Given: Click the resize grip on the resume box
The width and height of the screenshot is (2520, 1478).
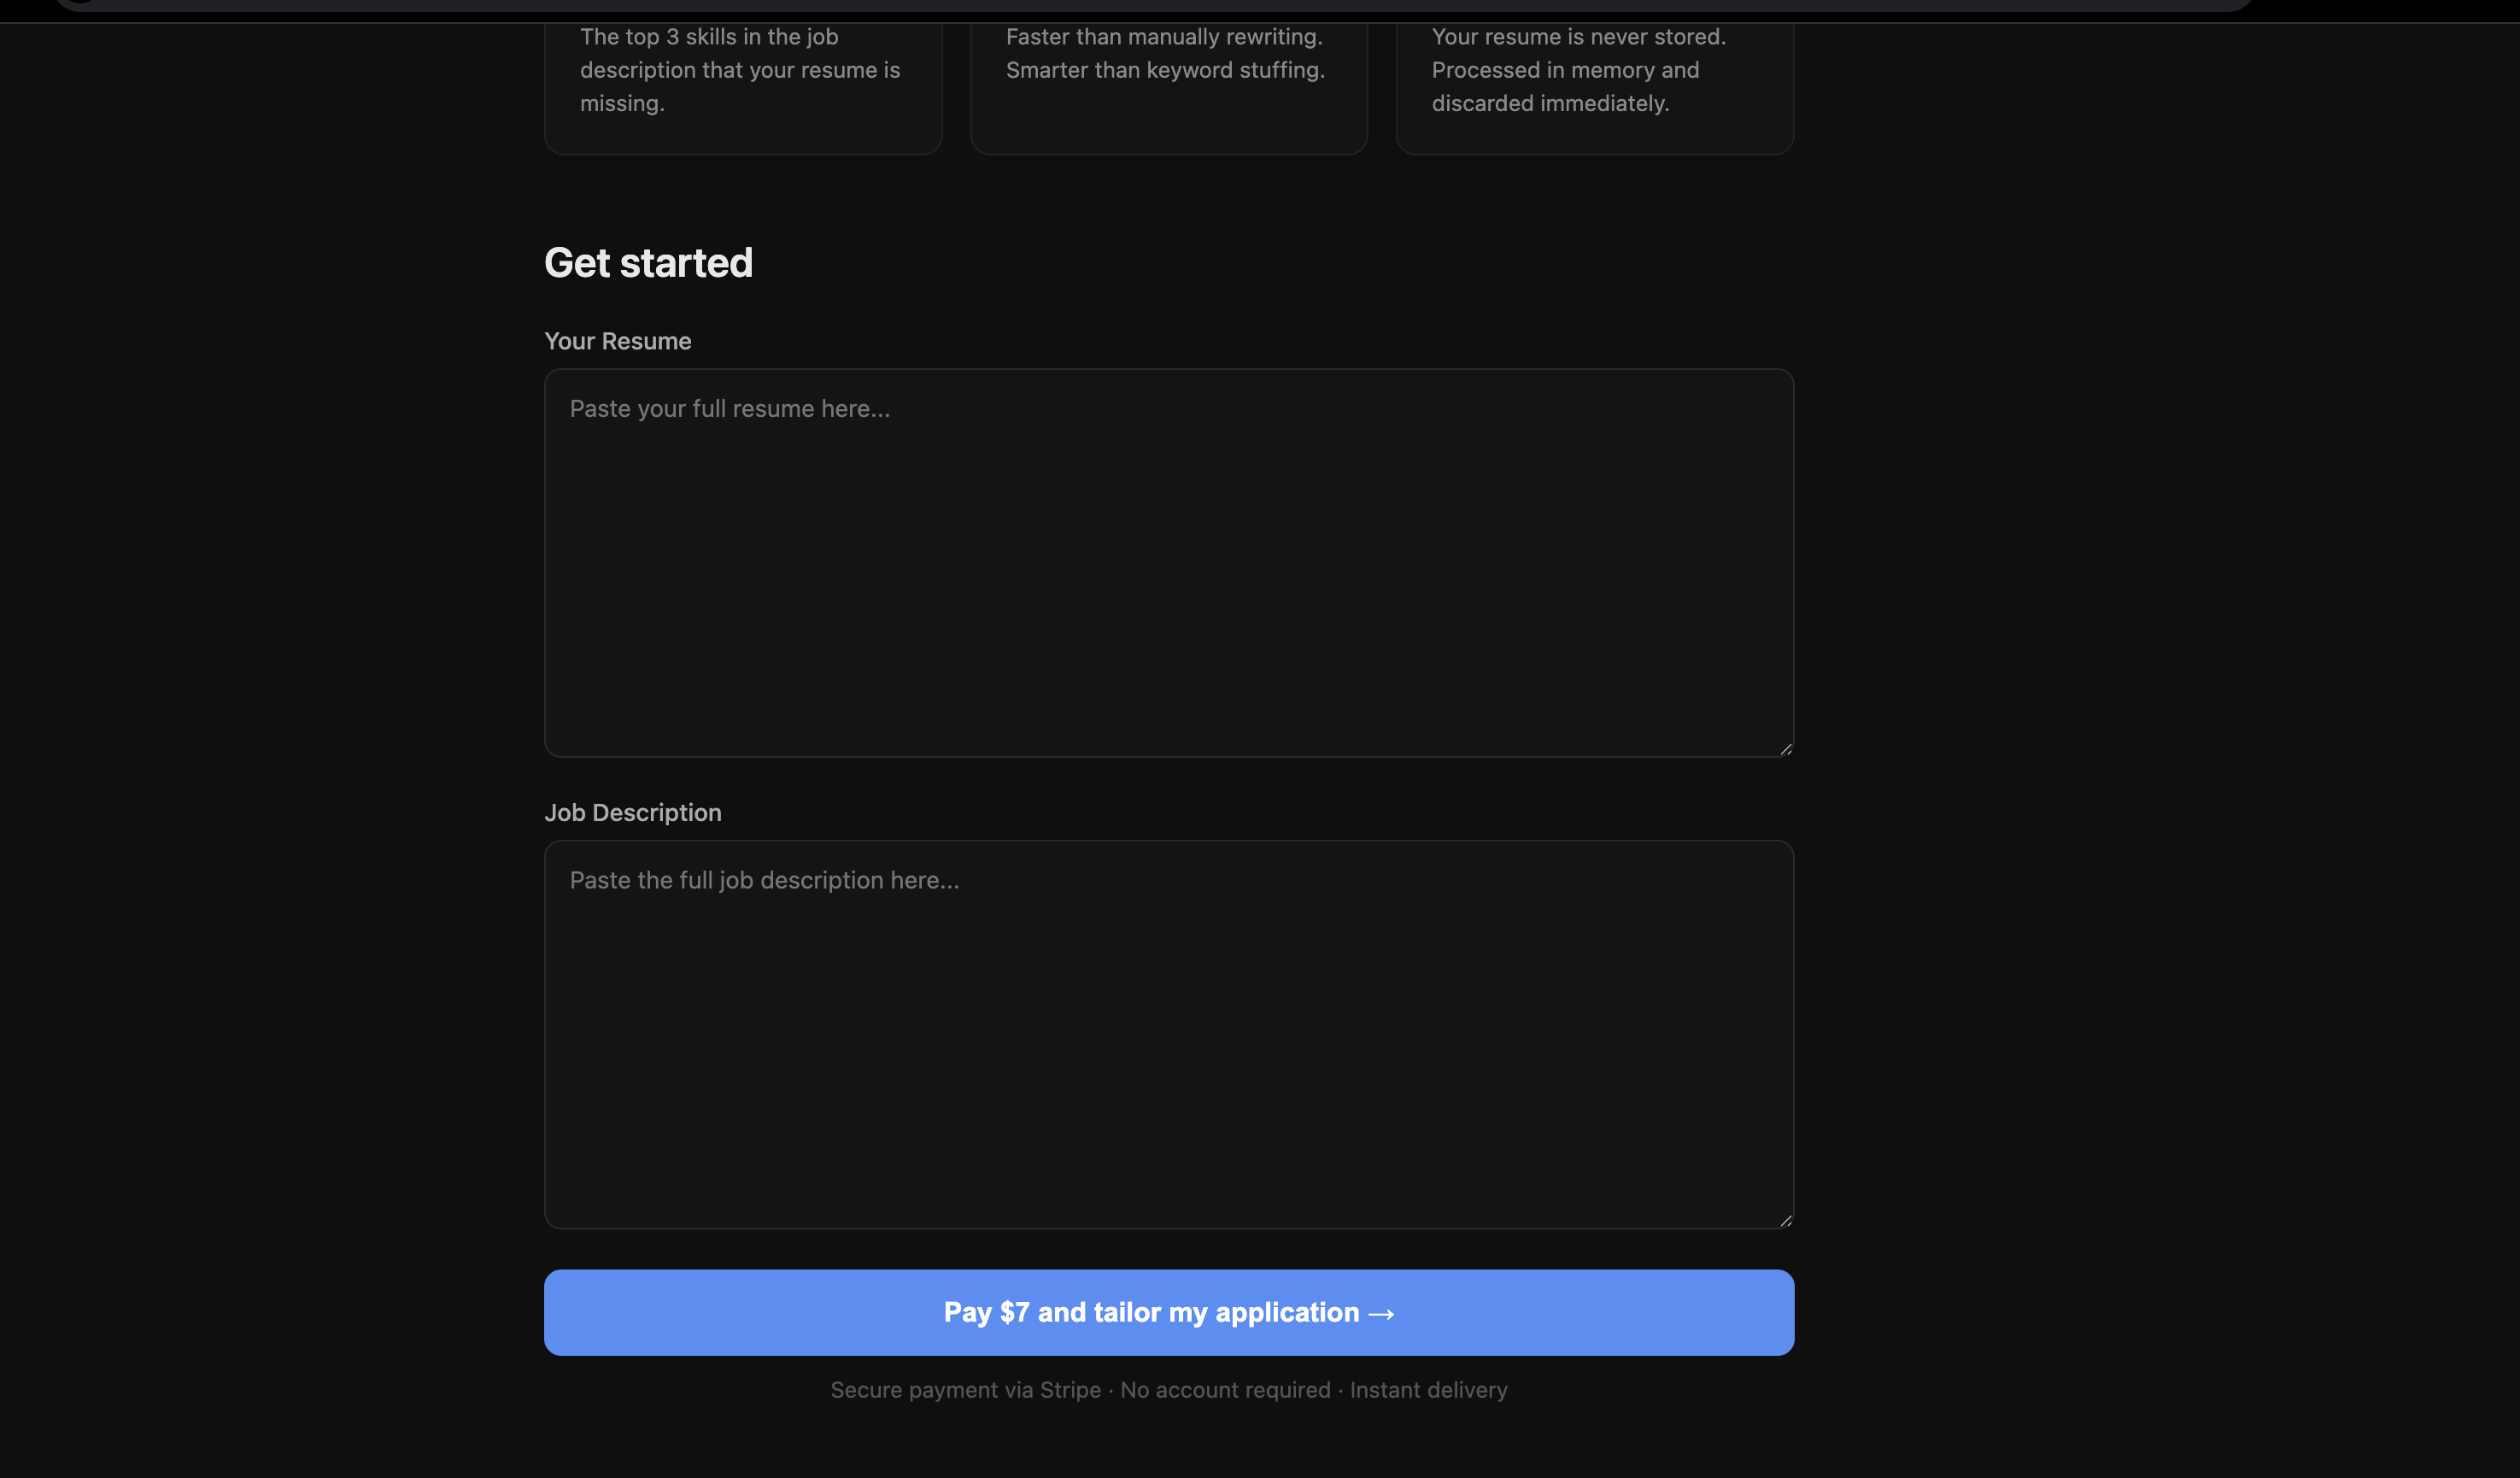Looking at the screenshot, I should coord(1786,748).
